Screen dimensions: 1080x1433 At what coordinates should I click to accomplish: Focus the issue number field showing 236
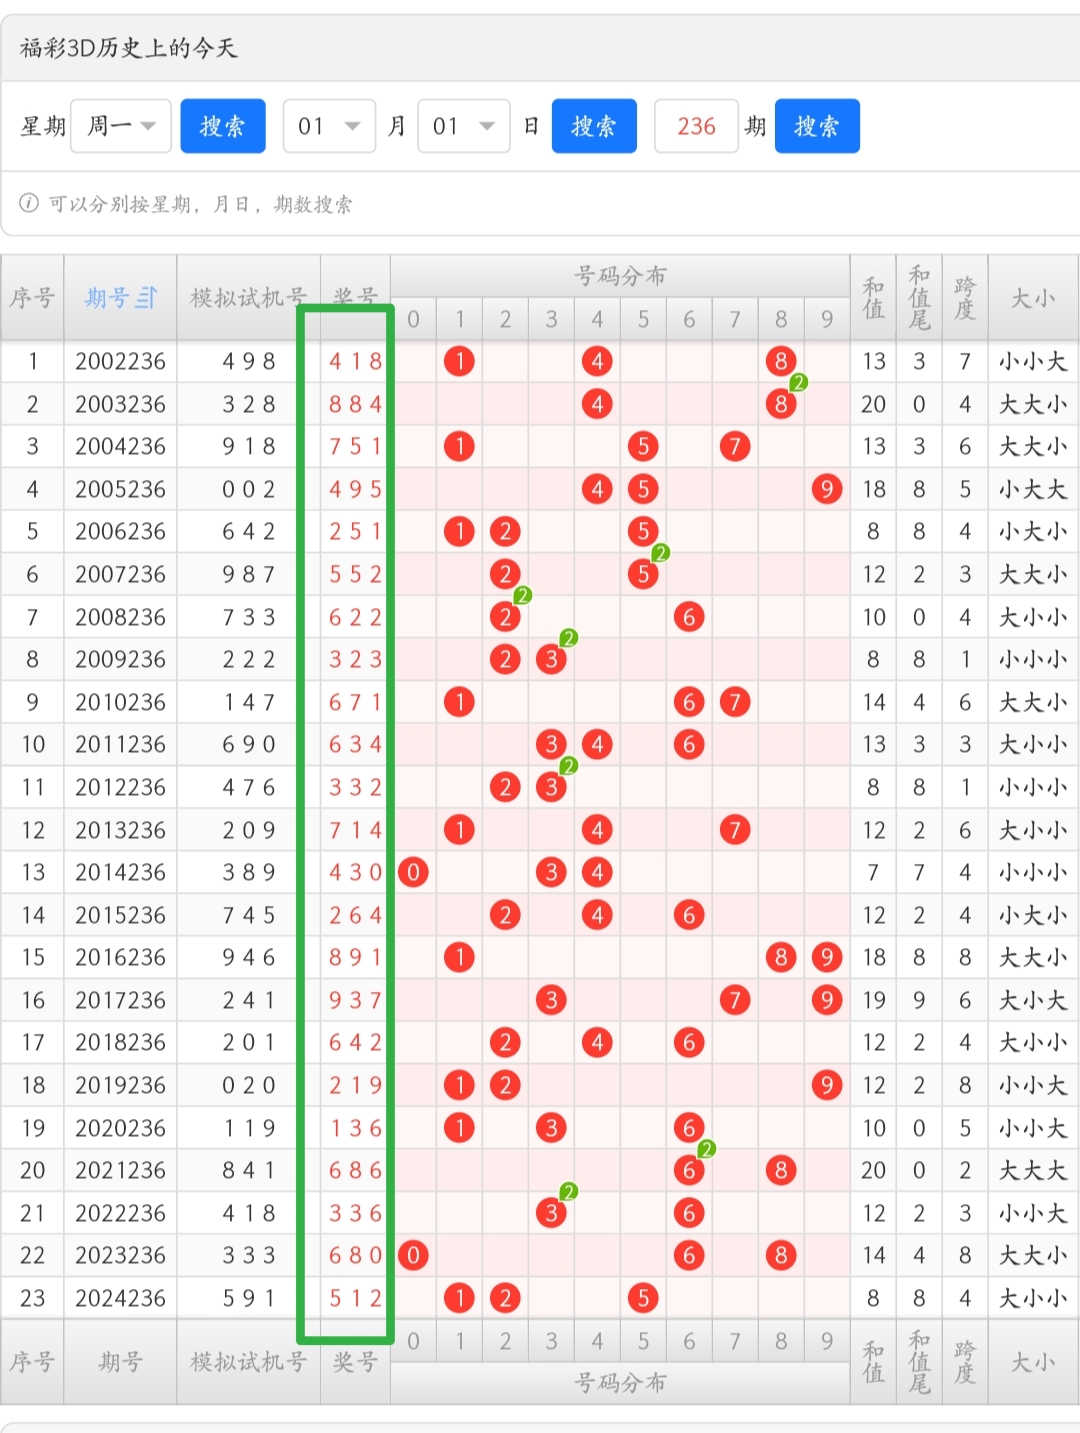pos(696,126)
